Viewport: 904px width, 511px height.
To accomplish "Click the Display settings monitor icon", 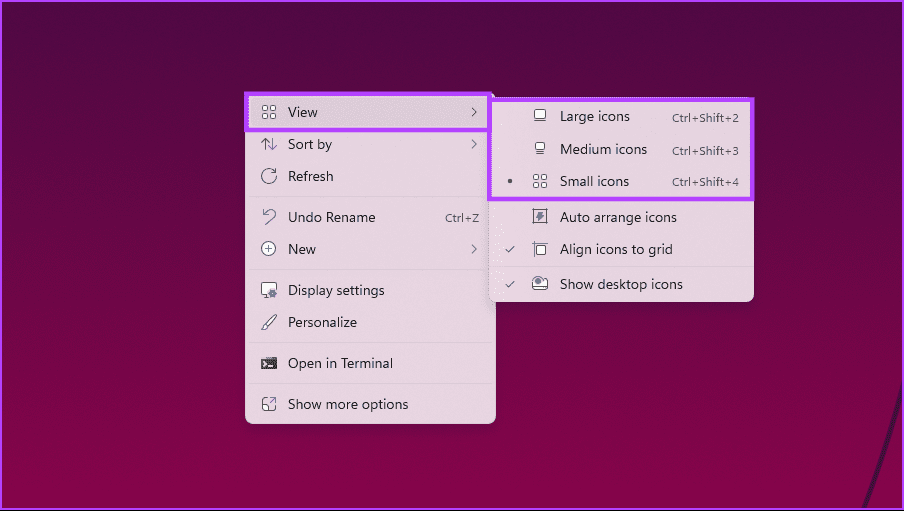I will 269,290.
